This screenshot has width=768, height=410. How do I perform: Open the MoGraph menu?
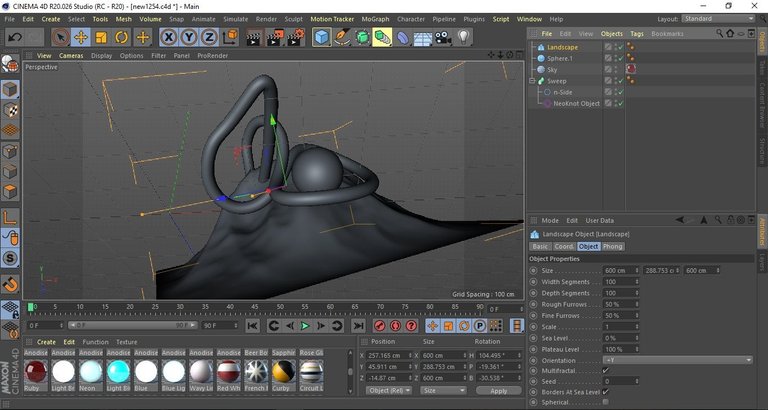375,19
